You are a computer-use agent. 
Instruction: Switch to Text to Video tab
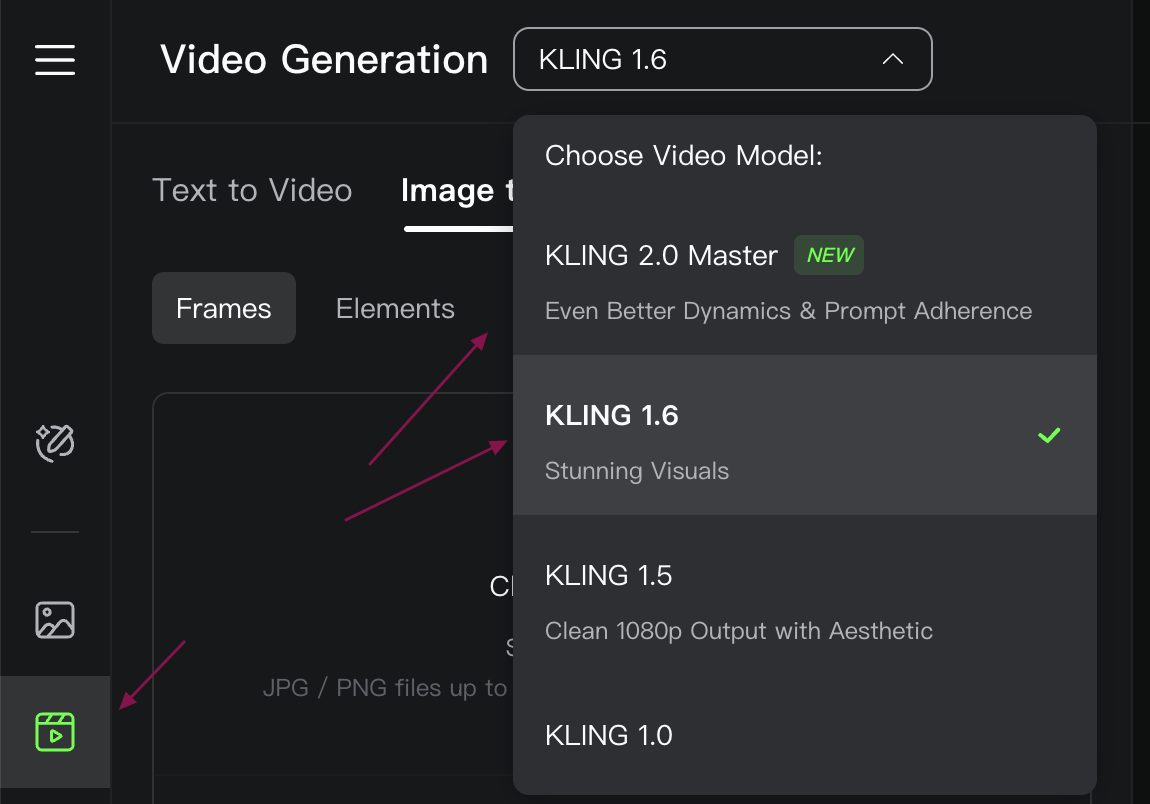pyautogui.click(x=252, y=191)
